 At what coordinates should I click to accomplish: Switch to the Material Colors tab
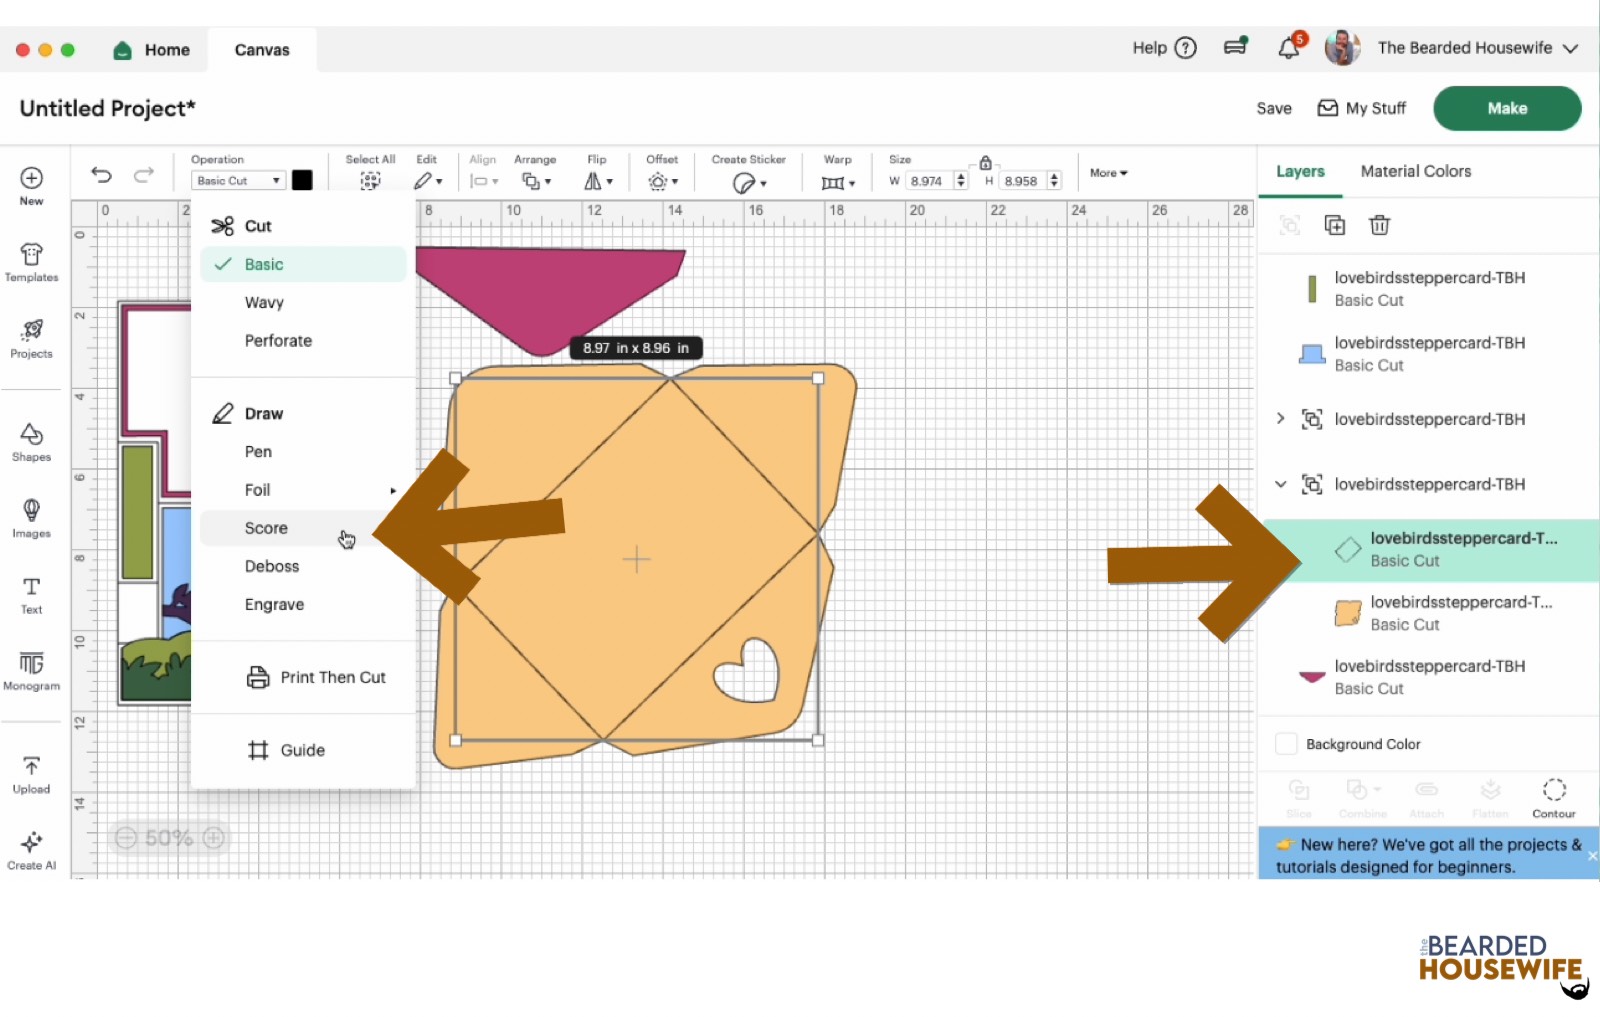[x=1415, y=171]
